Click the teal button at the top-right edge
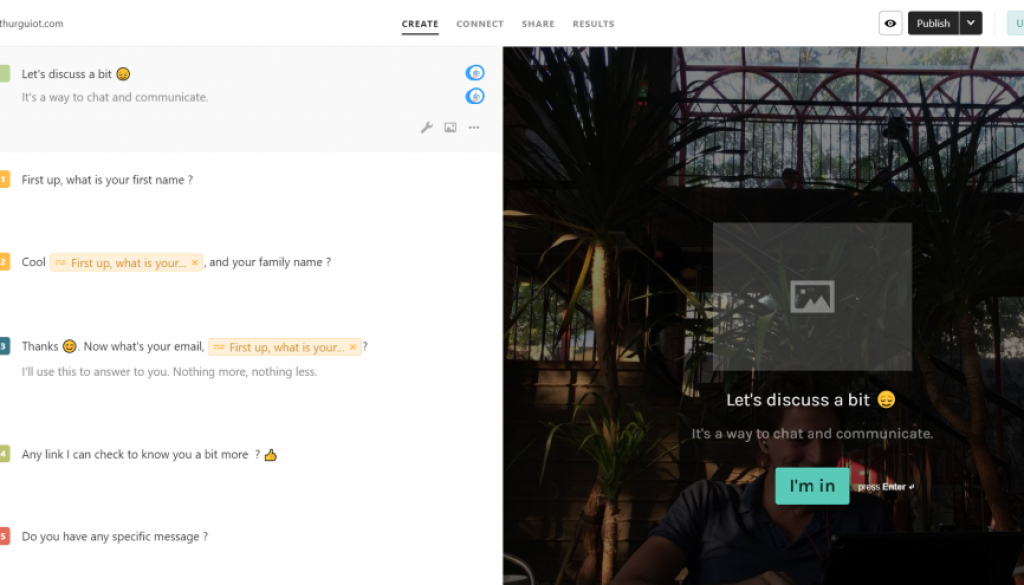 (x=1016, y=24)
